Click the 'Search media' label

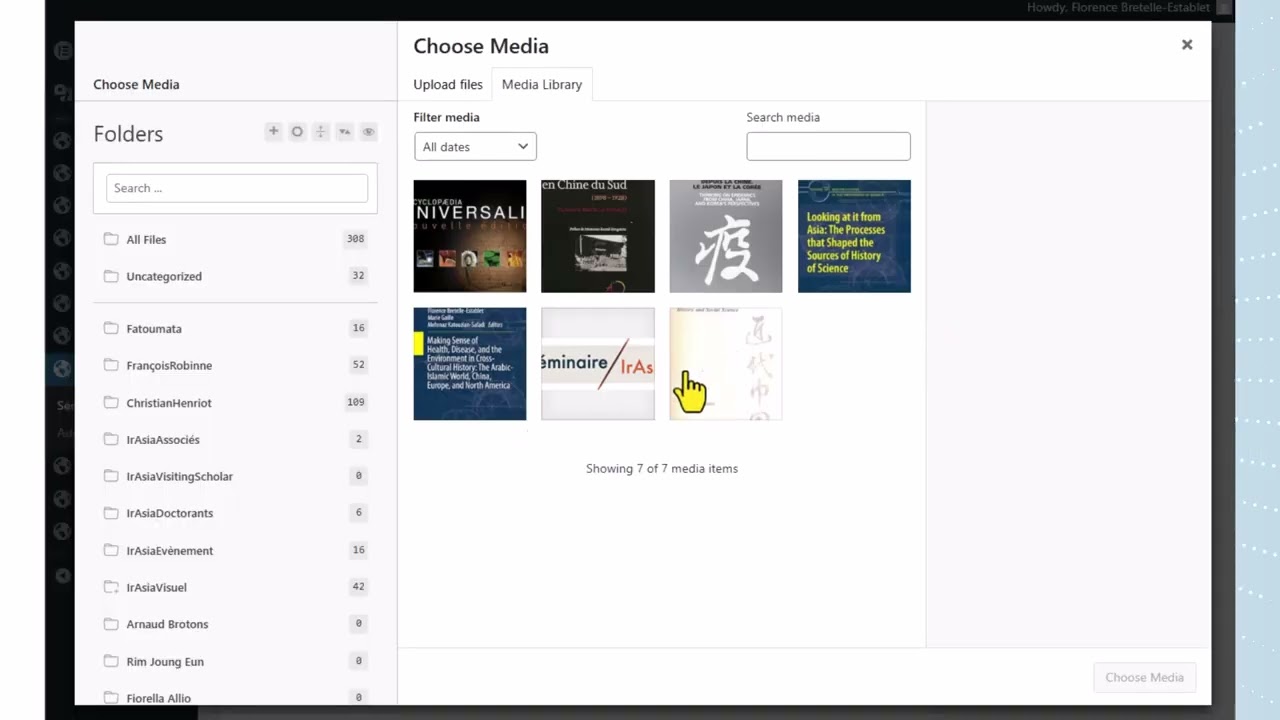(783, 118)
